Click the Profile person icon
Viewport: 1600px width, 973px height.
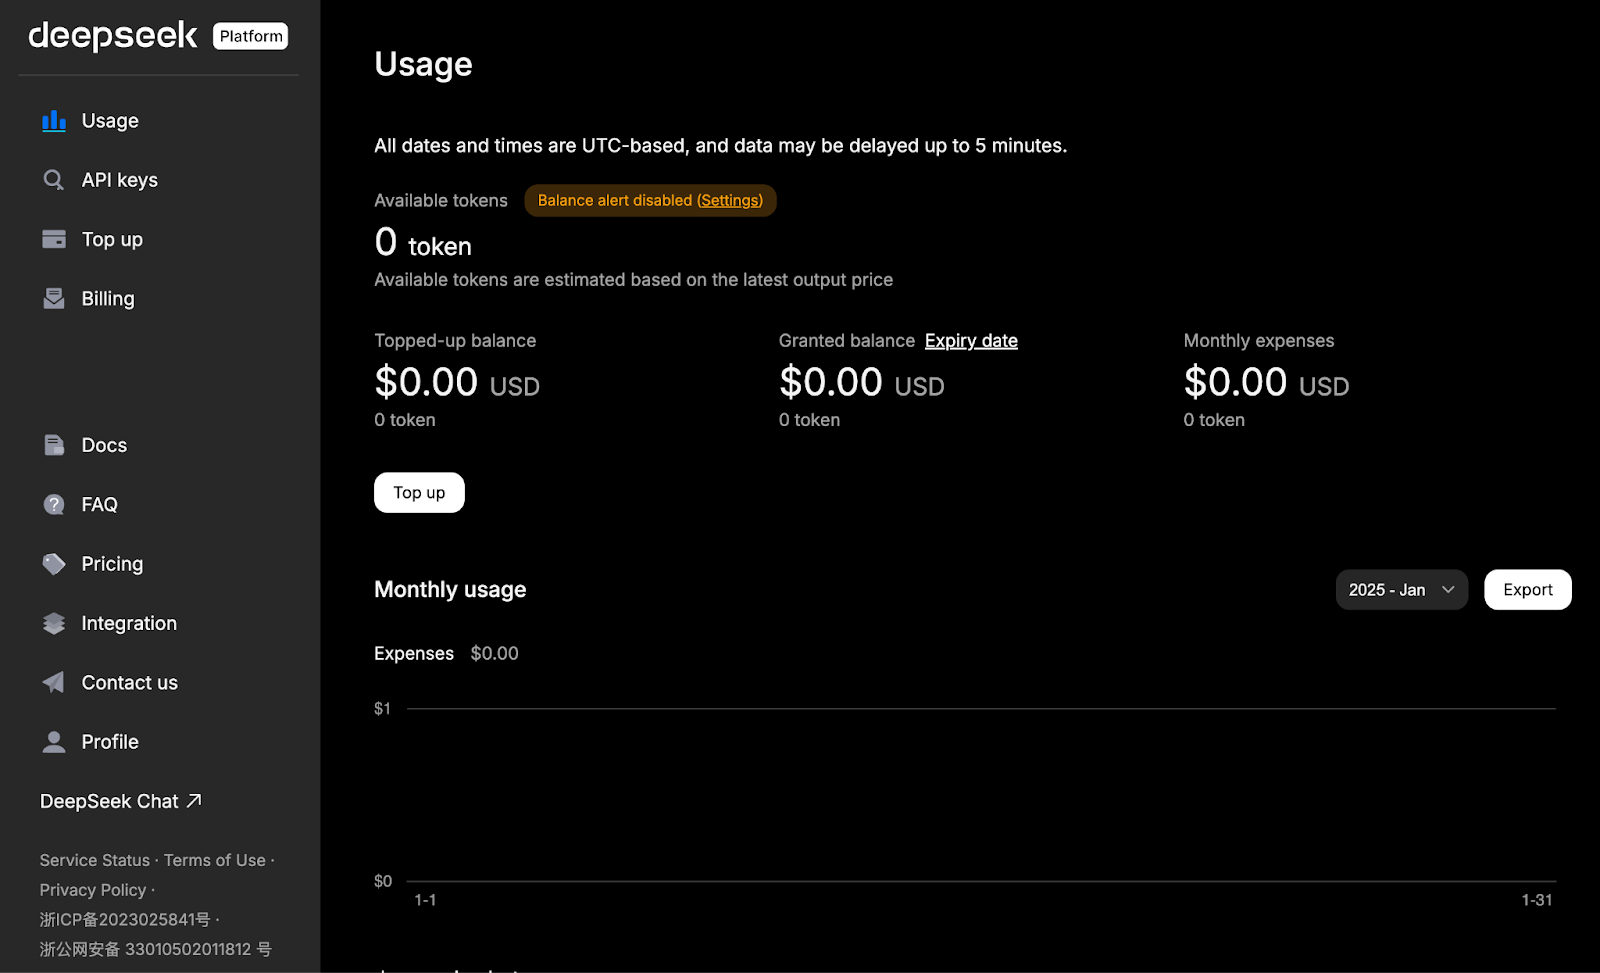[x=54, y=742]
